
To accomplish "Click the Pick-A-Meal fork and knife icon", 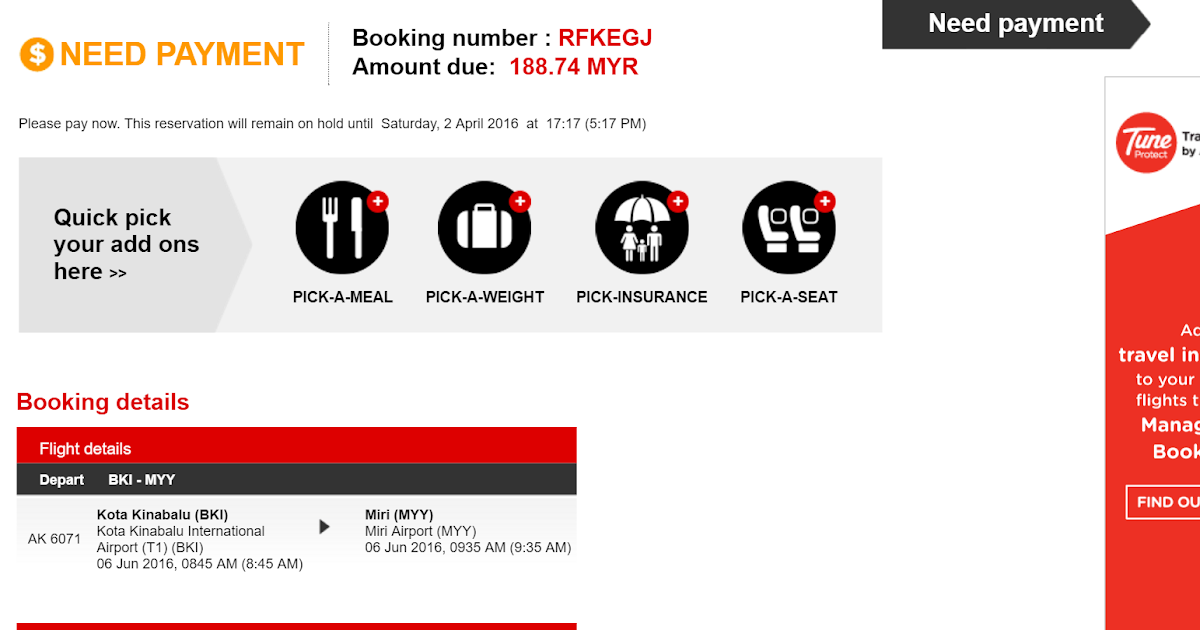I will pyautogui.click(x=342, y=228).
